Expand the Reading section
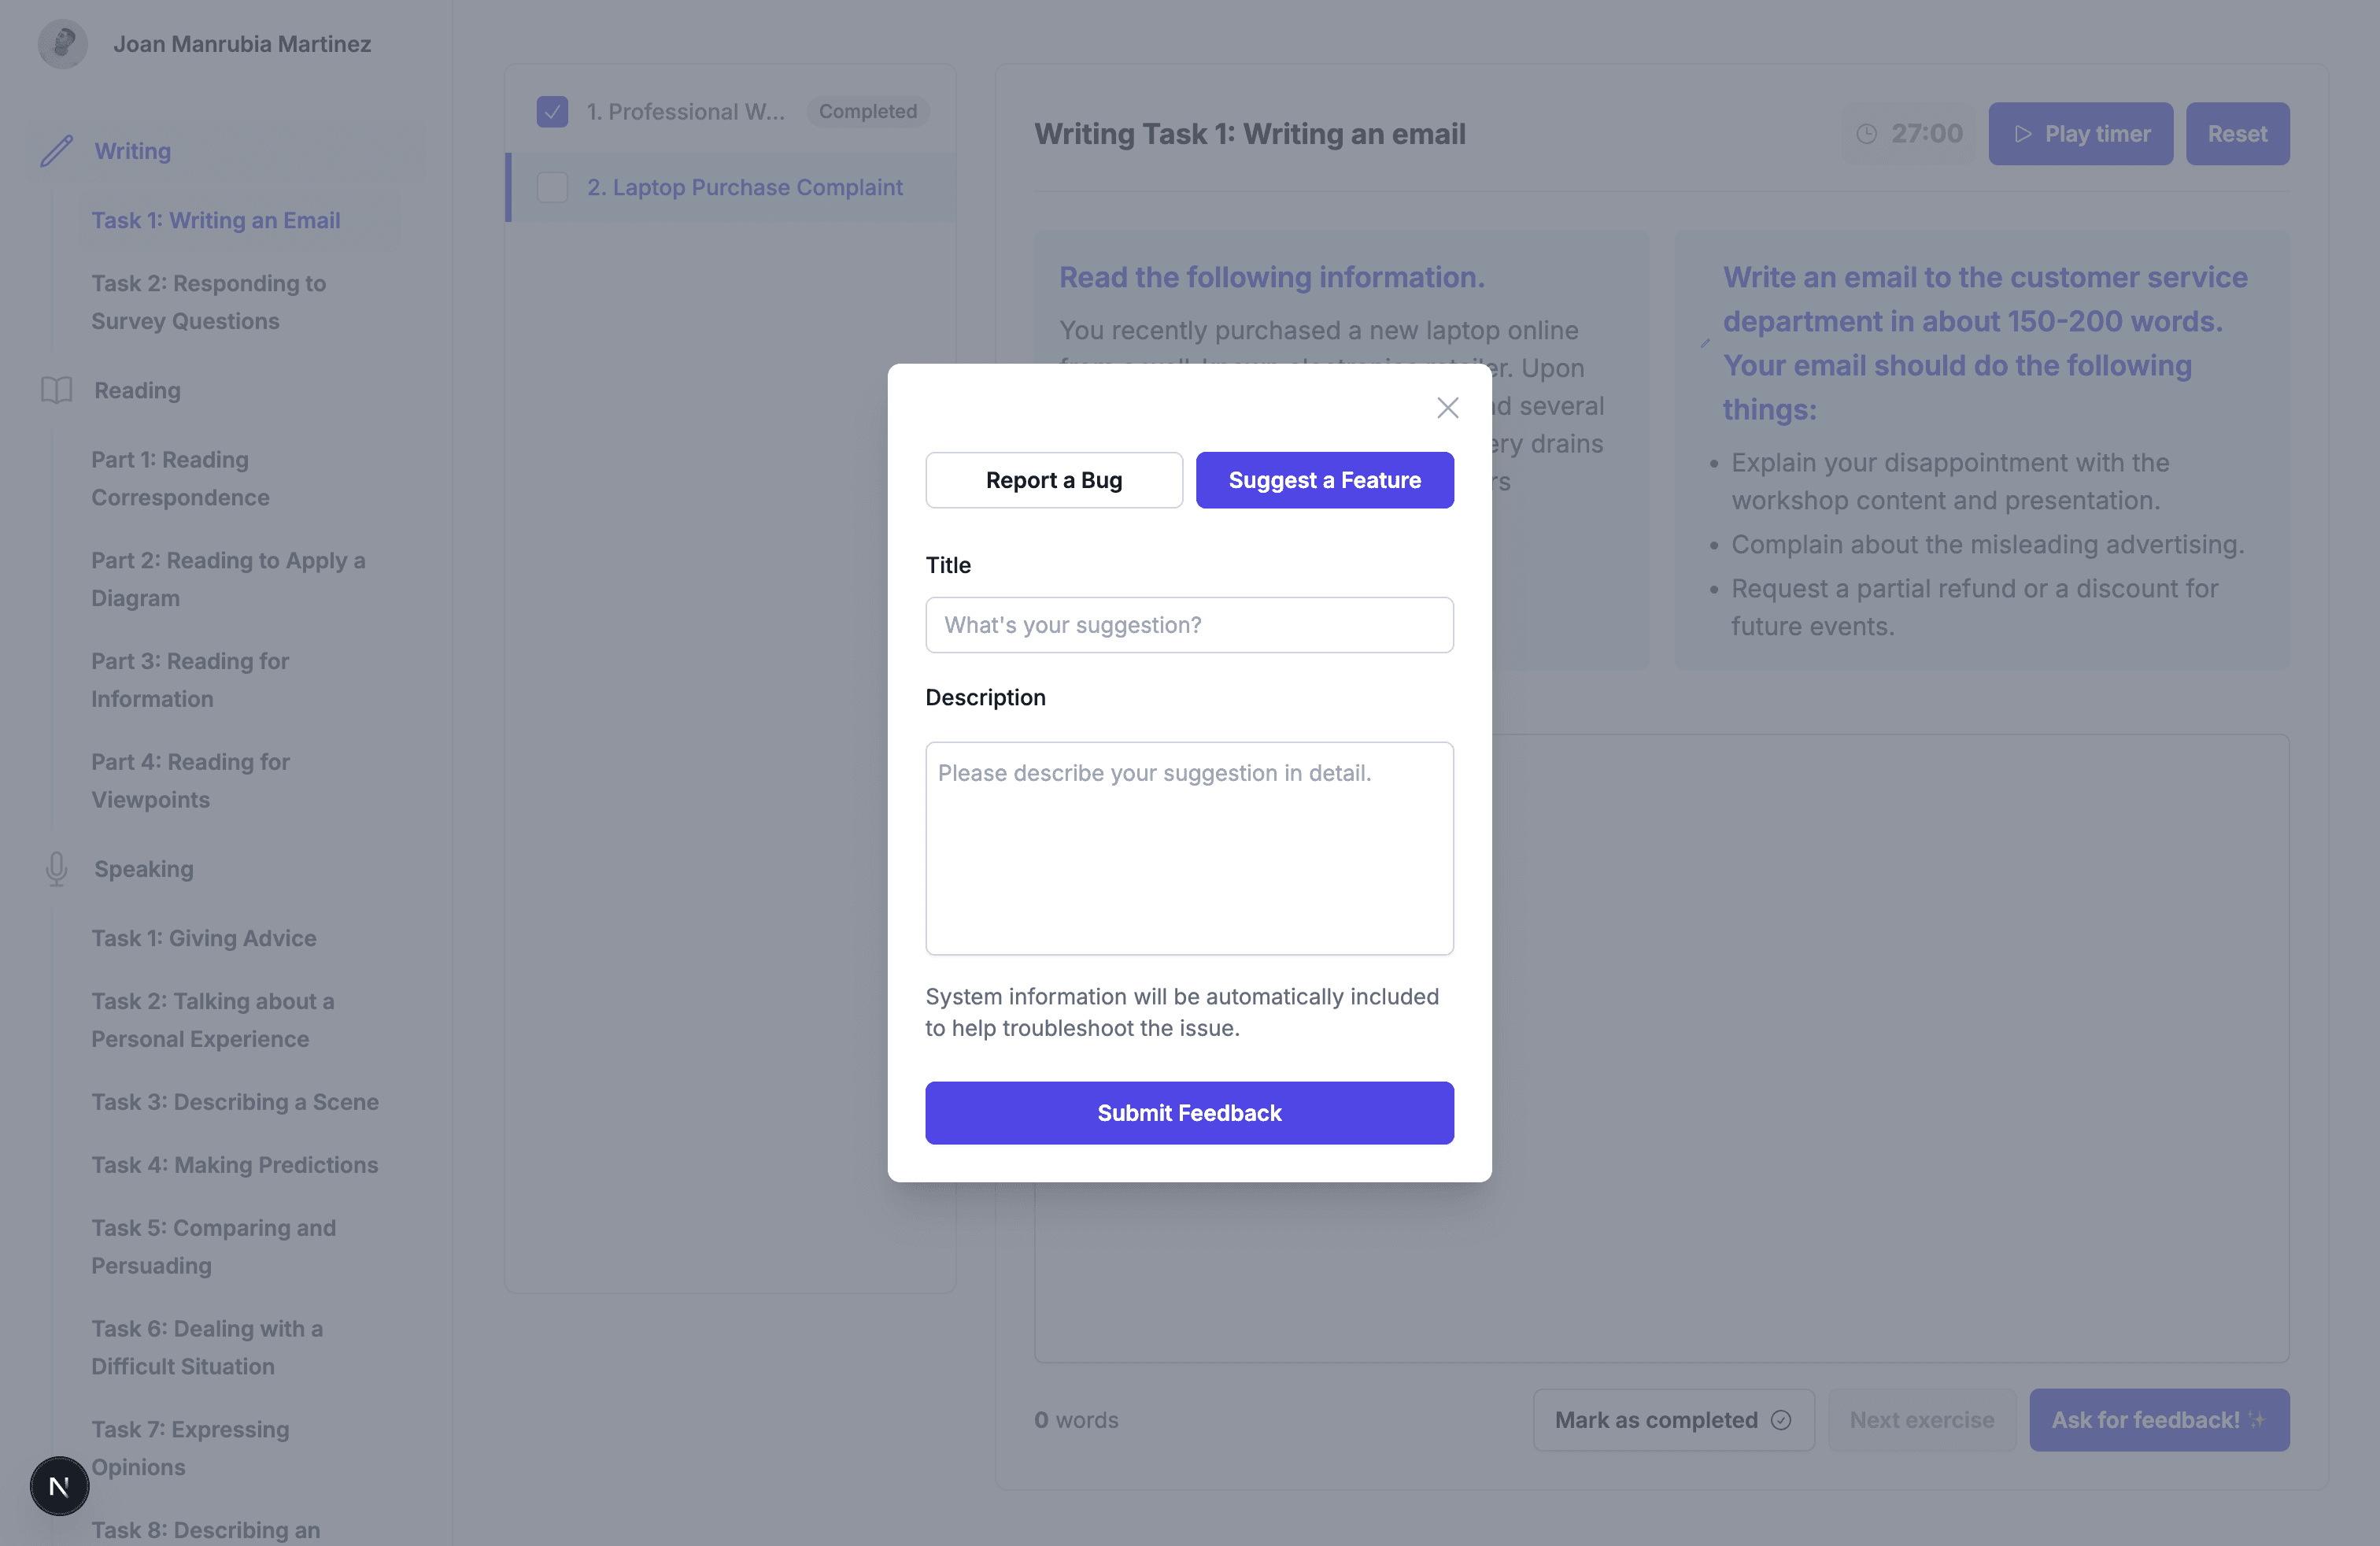The image size is (2380, 1546). (x=137, y=390)
